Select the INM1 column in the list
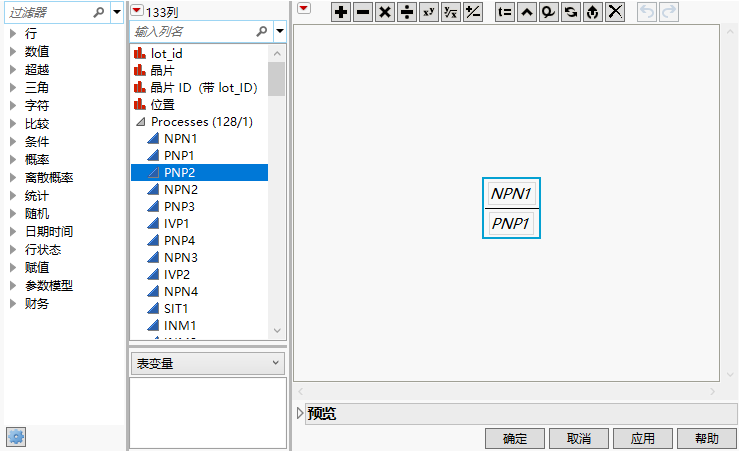This screenshot has width=739, height=451. click(199, 326)
